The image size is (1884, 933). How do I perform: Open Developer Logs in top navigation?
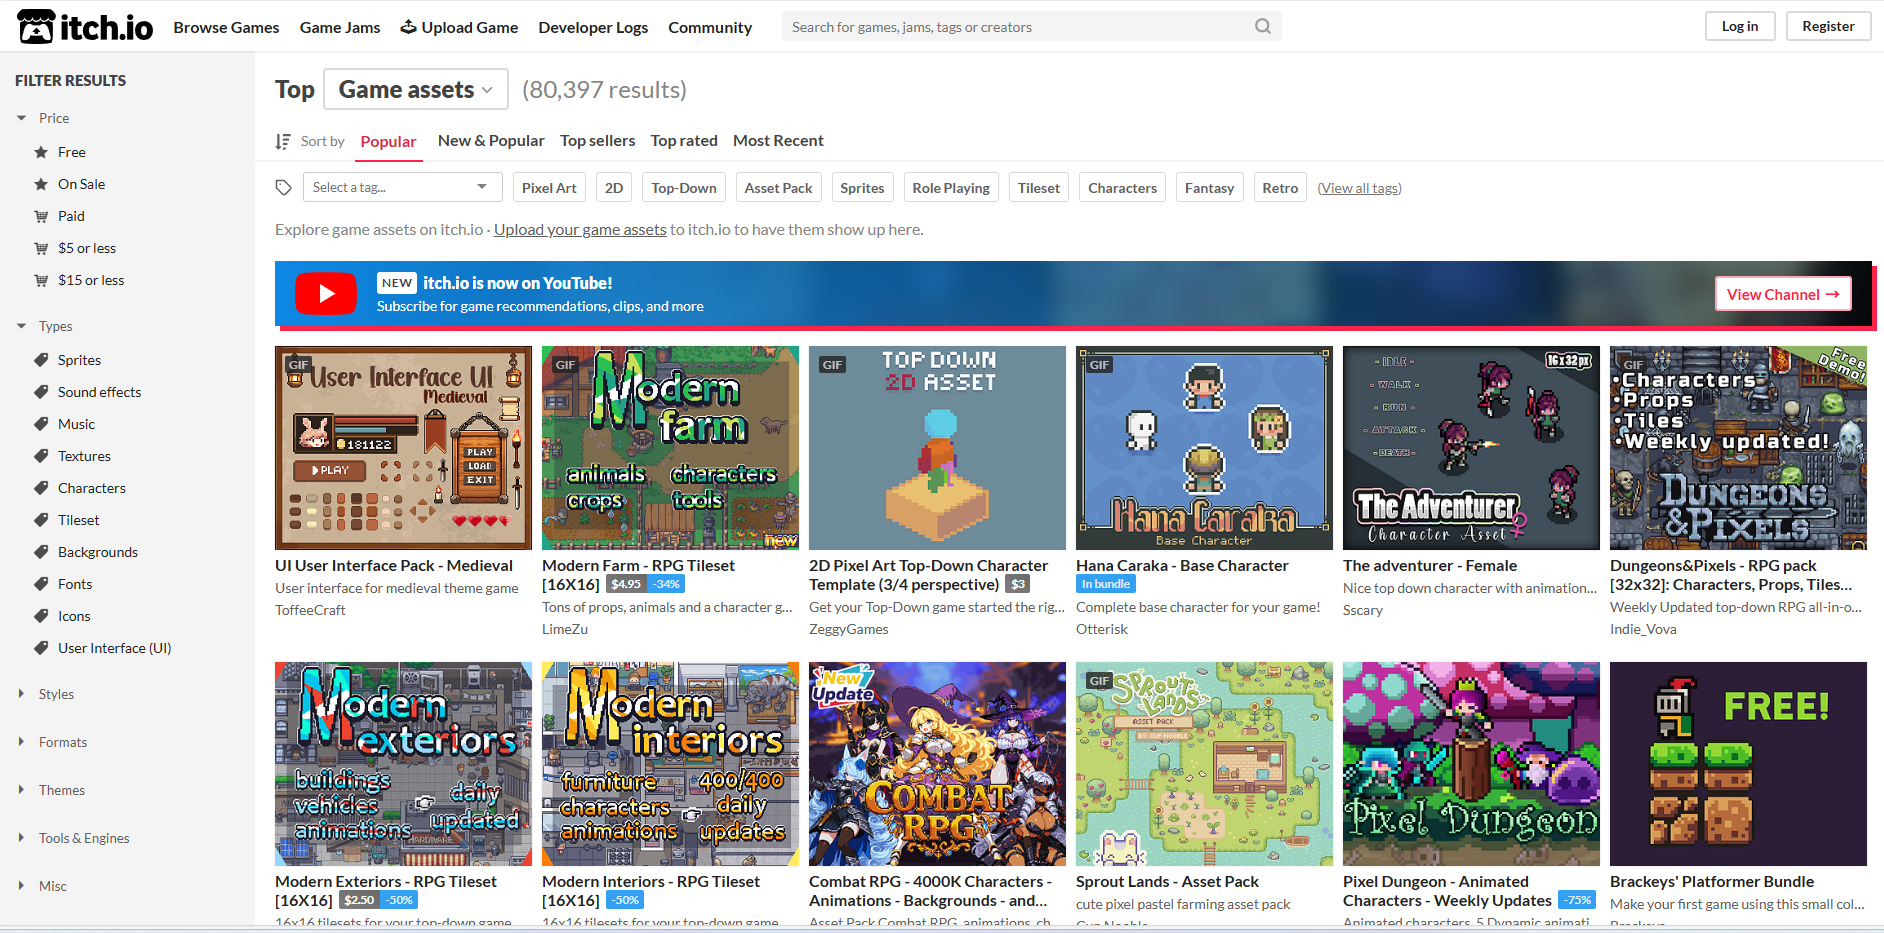click(593, 27)
